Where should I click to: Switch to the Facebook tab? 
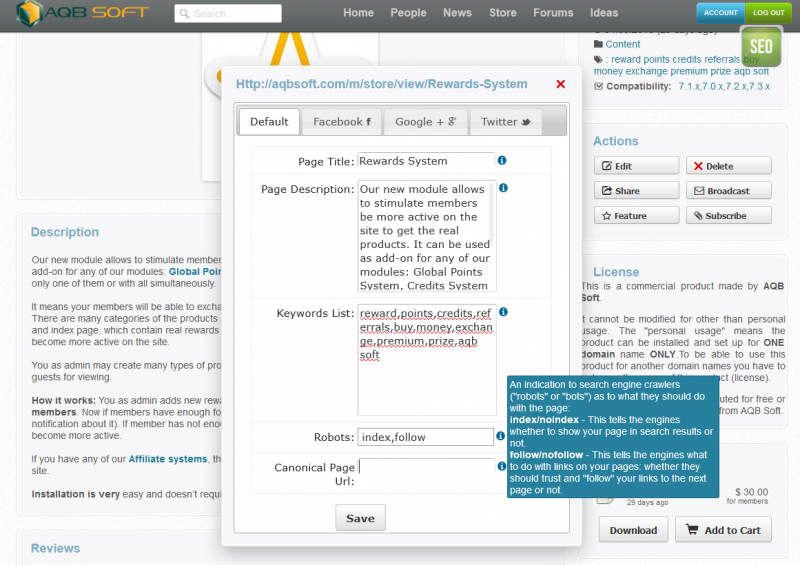tap(341, 122)
